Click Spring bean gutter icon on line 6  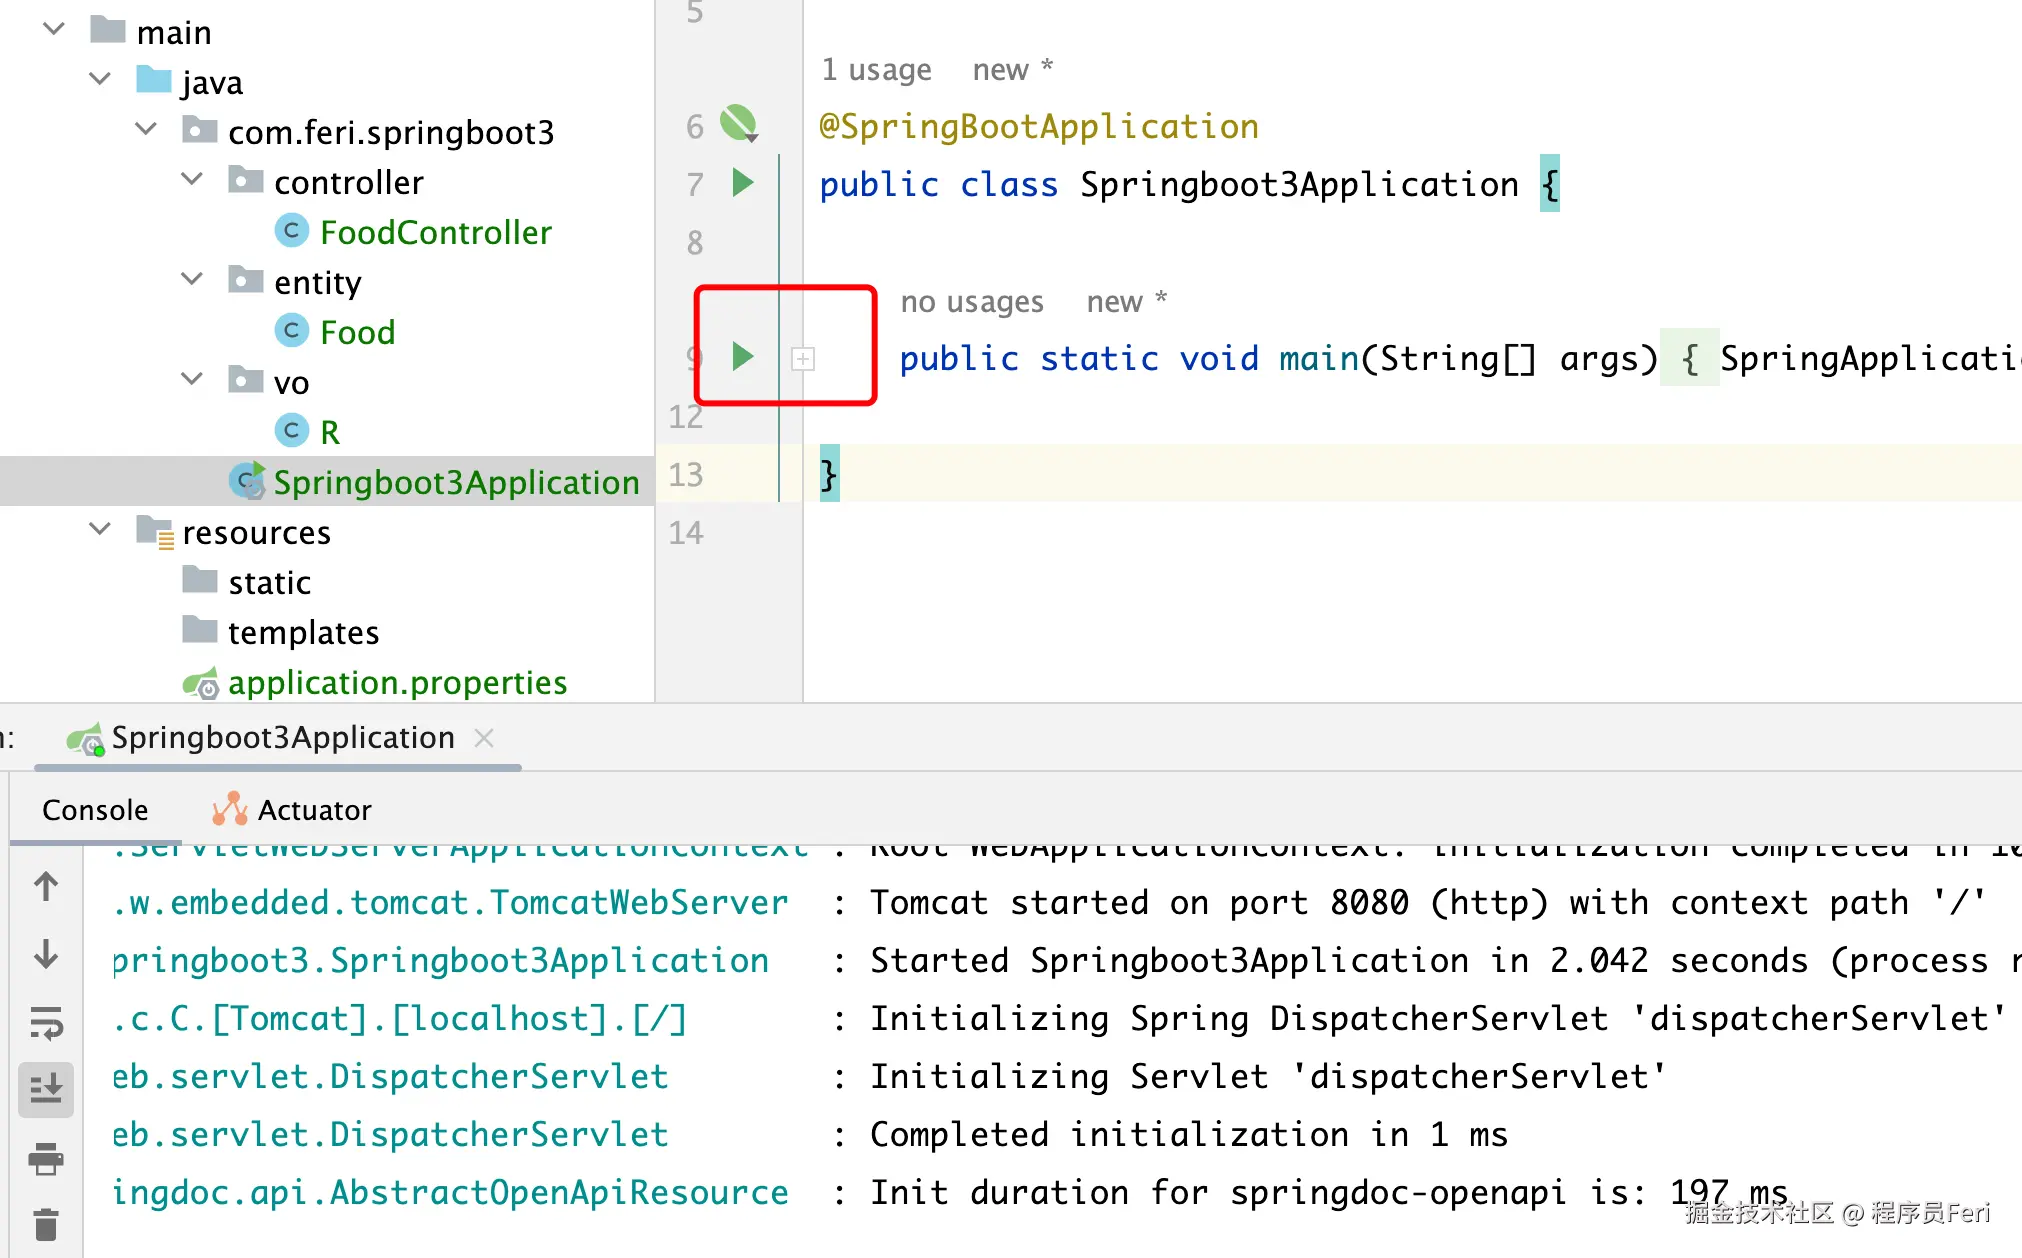738,124
